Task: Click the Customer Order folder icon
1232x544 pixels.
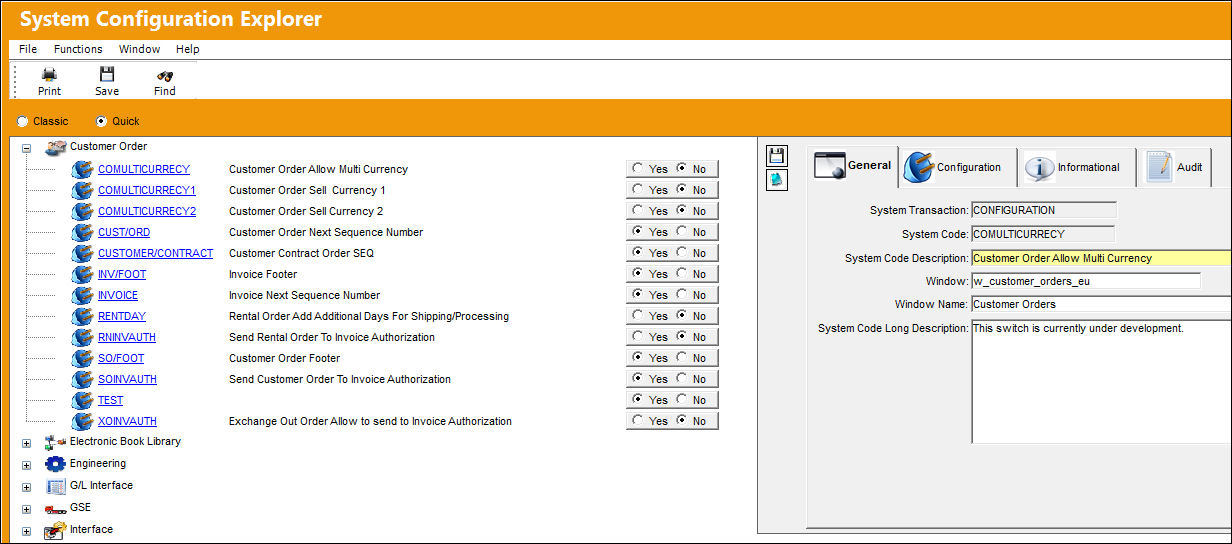Action: (x=56, y=147)
